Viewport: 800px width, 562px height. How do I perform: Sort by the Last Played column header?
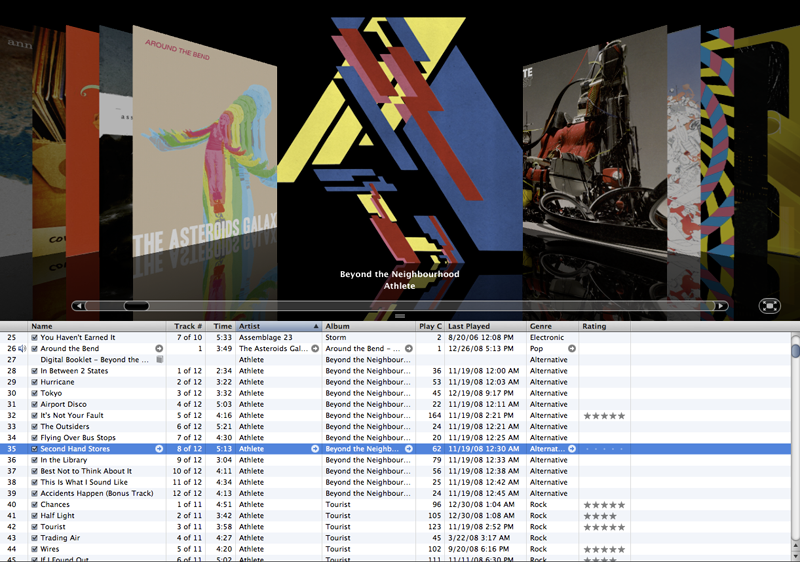tap(485, 326)
